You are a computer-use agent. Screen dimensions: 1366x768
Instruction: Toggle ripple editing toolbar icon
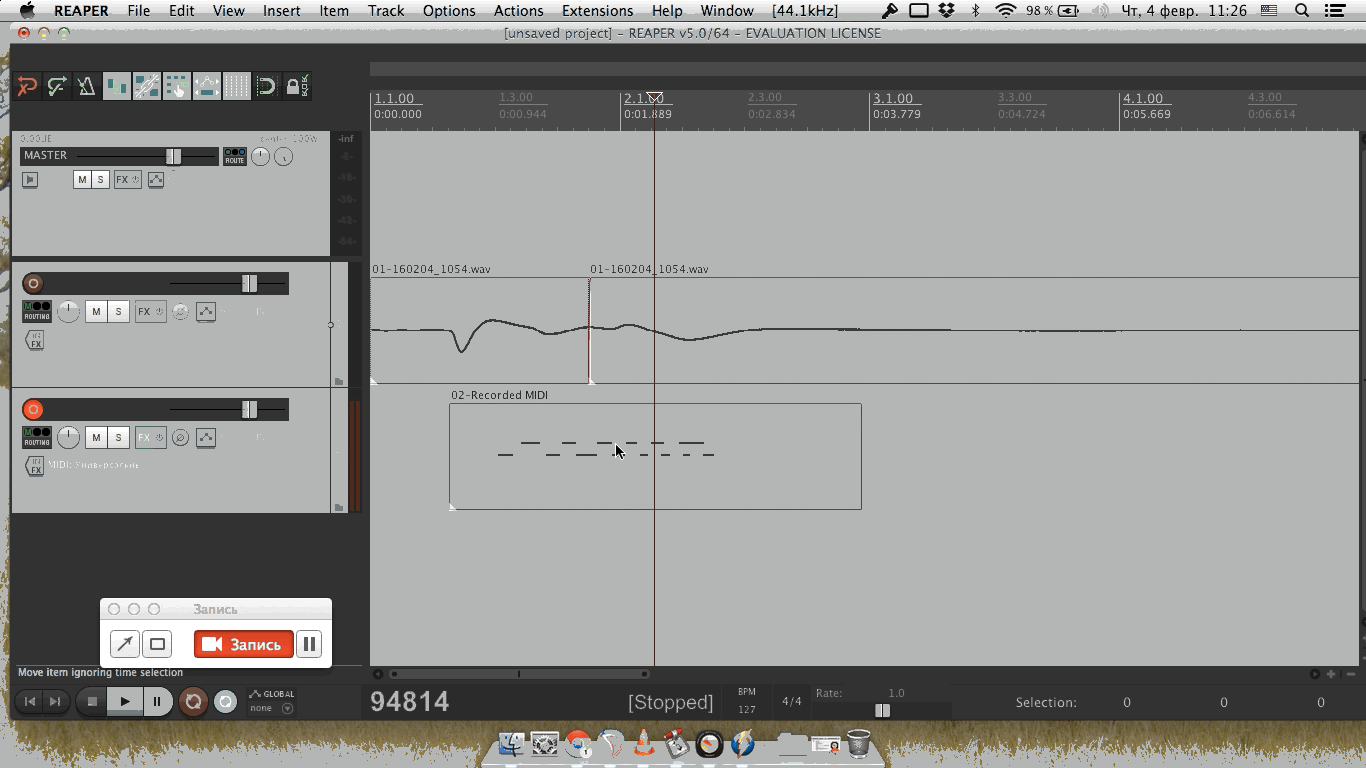177,87
